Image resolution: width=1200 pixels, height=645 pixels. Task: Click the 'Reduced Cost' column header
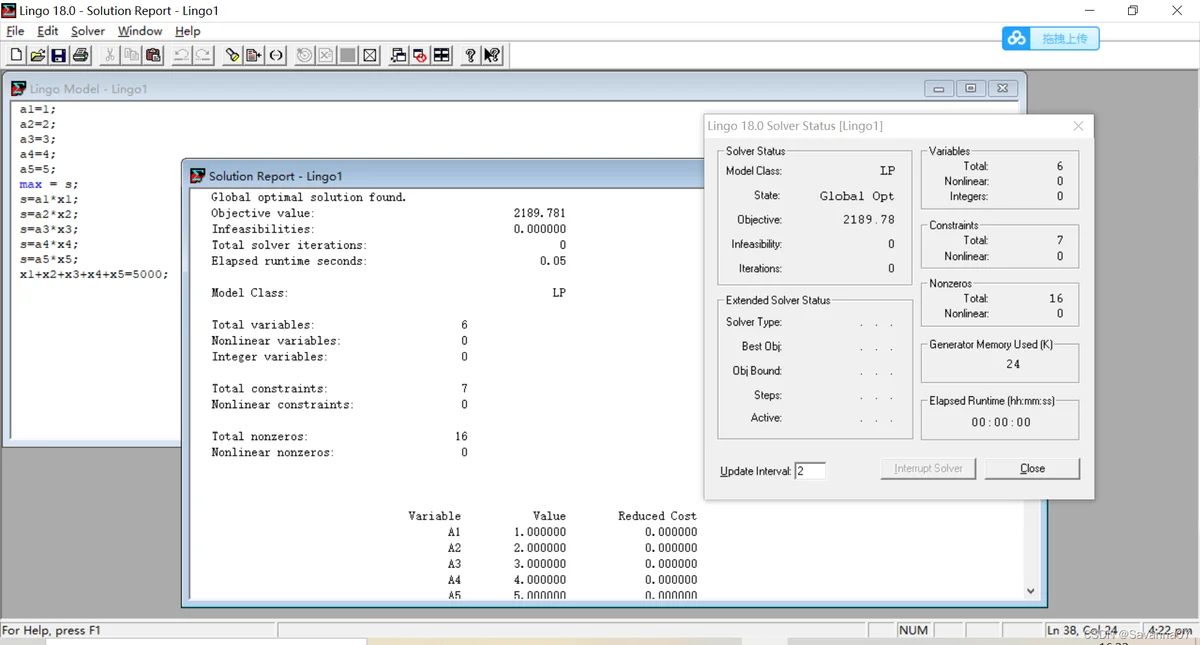click(657, 516)
